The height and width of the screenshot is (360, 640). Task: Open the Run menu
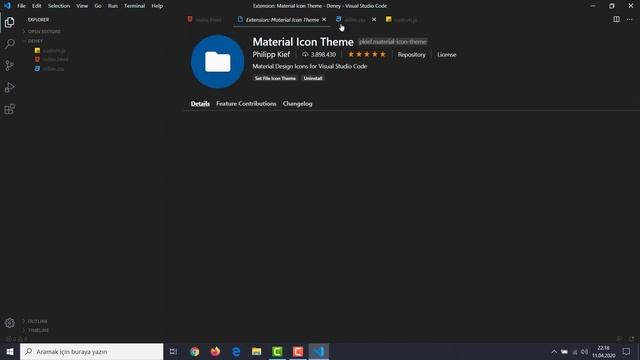[113, 6]
